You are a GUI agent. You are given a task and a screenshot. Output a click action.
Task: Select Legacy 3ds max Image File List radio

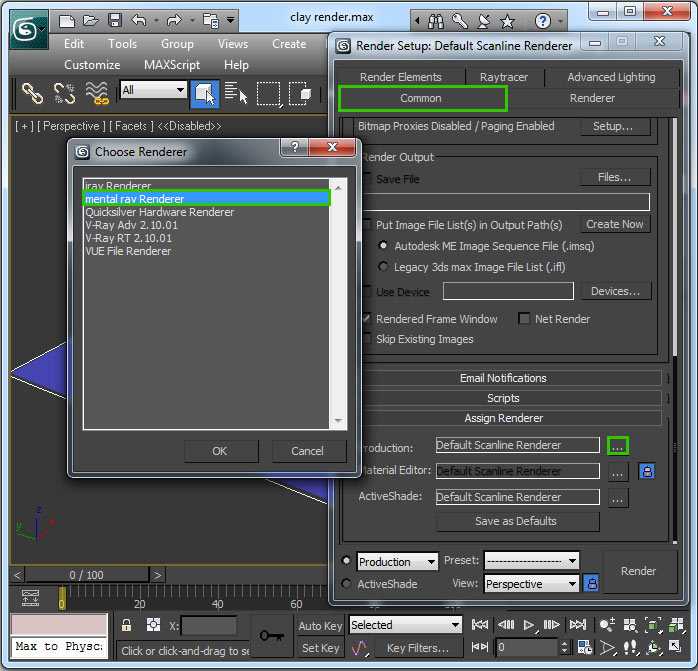(382, 266)
